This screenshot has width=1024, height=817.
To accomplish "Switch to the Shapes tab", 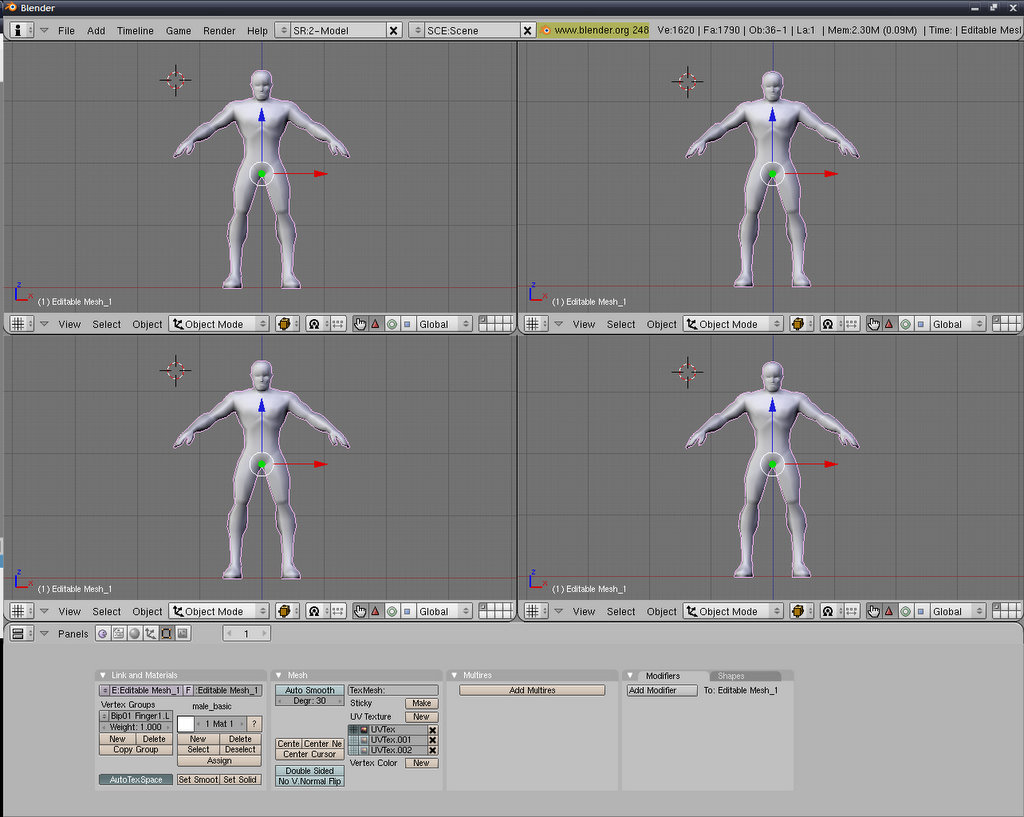I will click(731, 676).
